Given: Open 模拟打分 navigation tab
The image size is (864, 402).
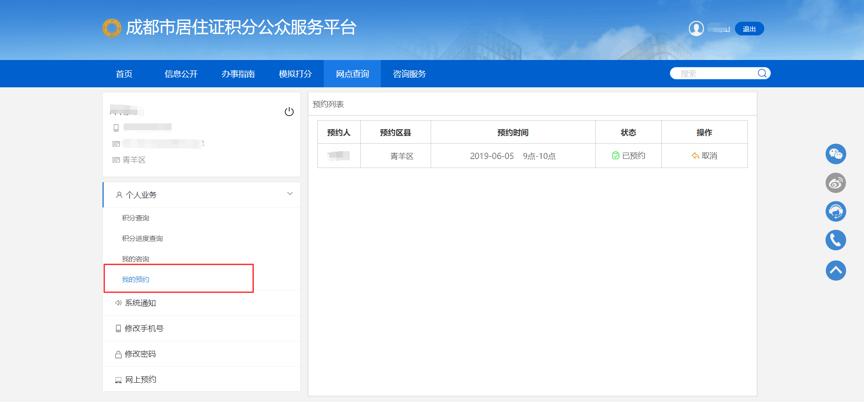Looking at the screenshot, I should 295,74.
